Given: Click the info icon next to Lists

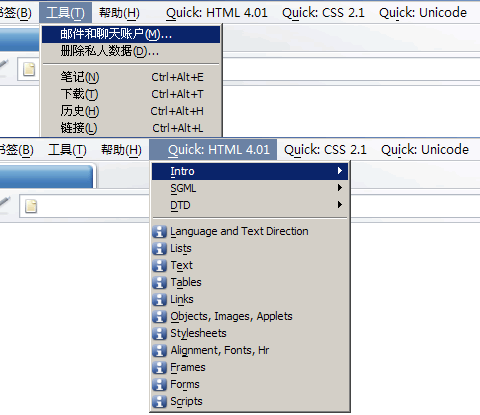Looking at the screenshot, I should (159, 248).
